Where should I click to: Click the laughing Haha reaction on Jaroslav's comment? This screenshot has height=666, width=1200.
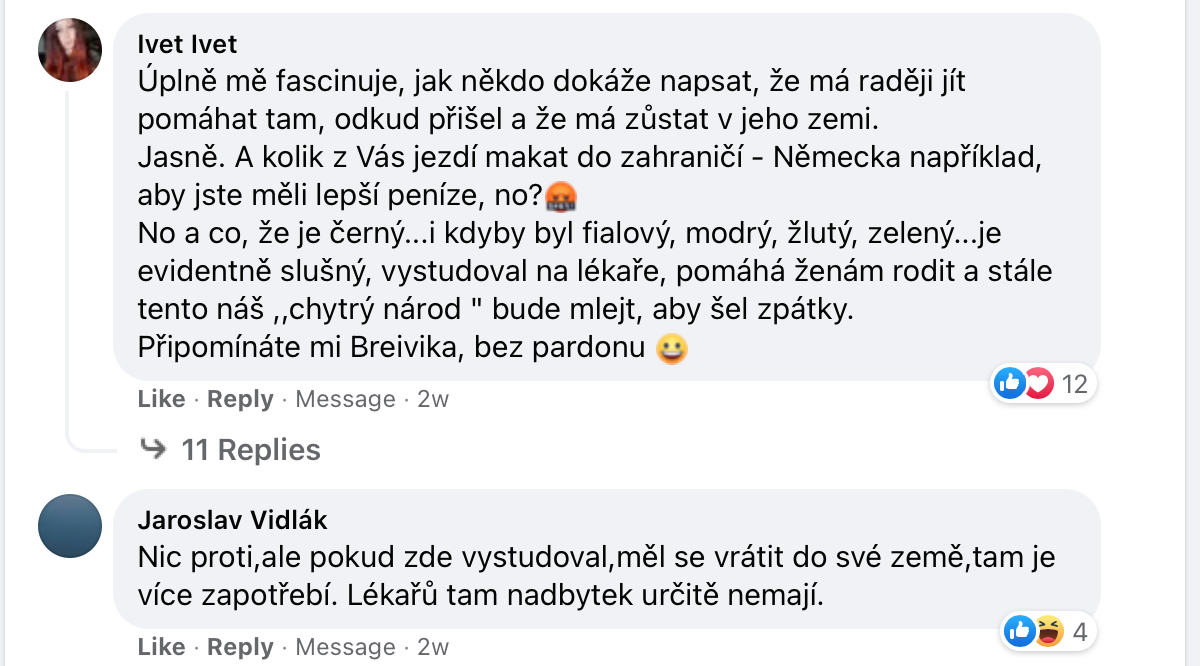[x=1048, y=631]
